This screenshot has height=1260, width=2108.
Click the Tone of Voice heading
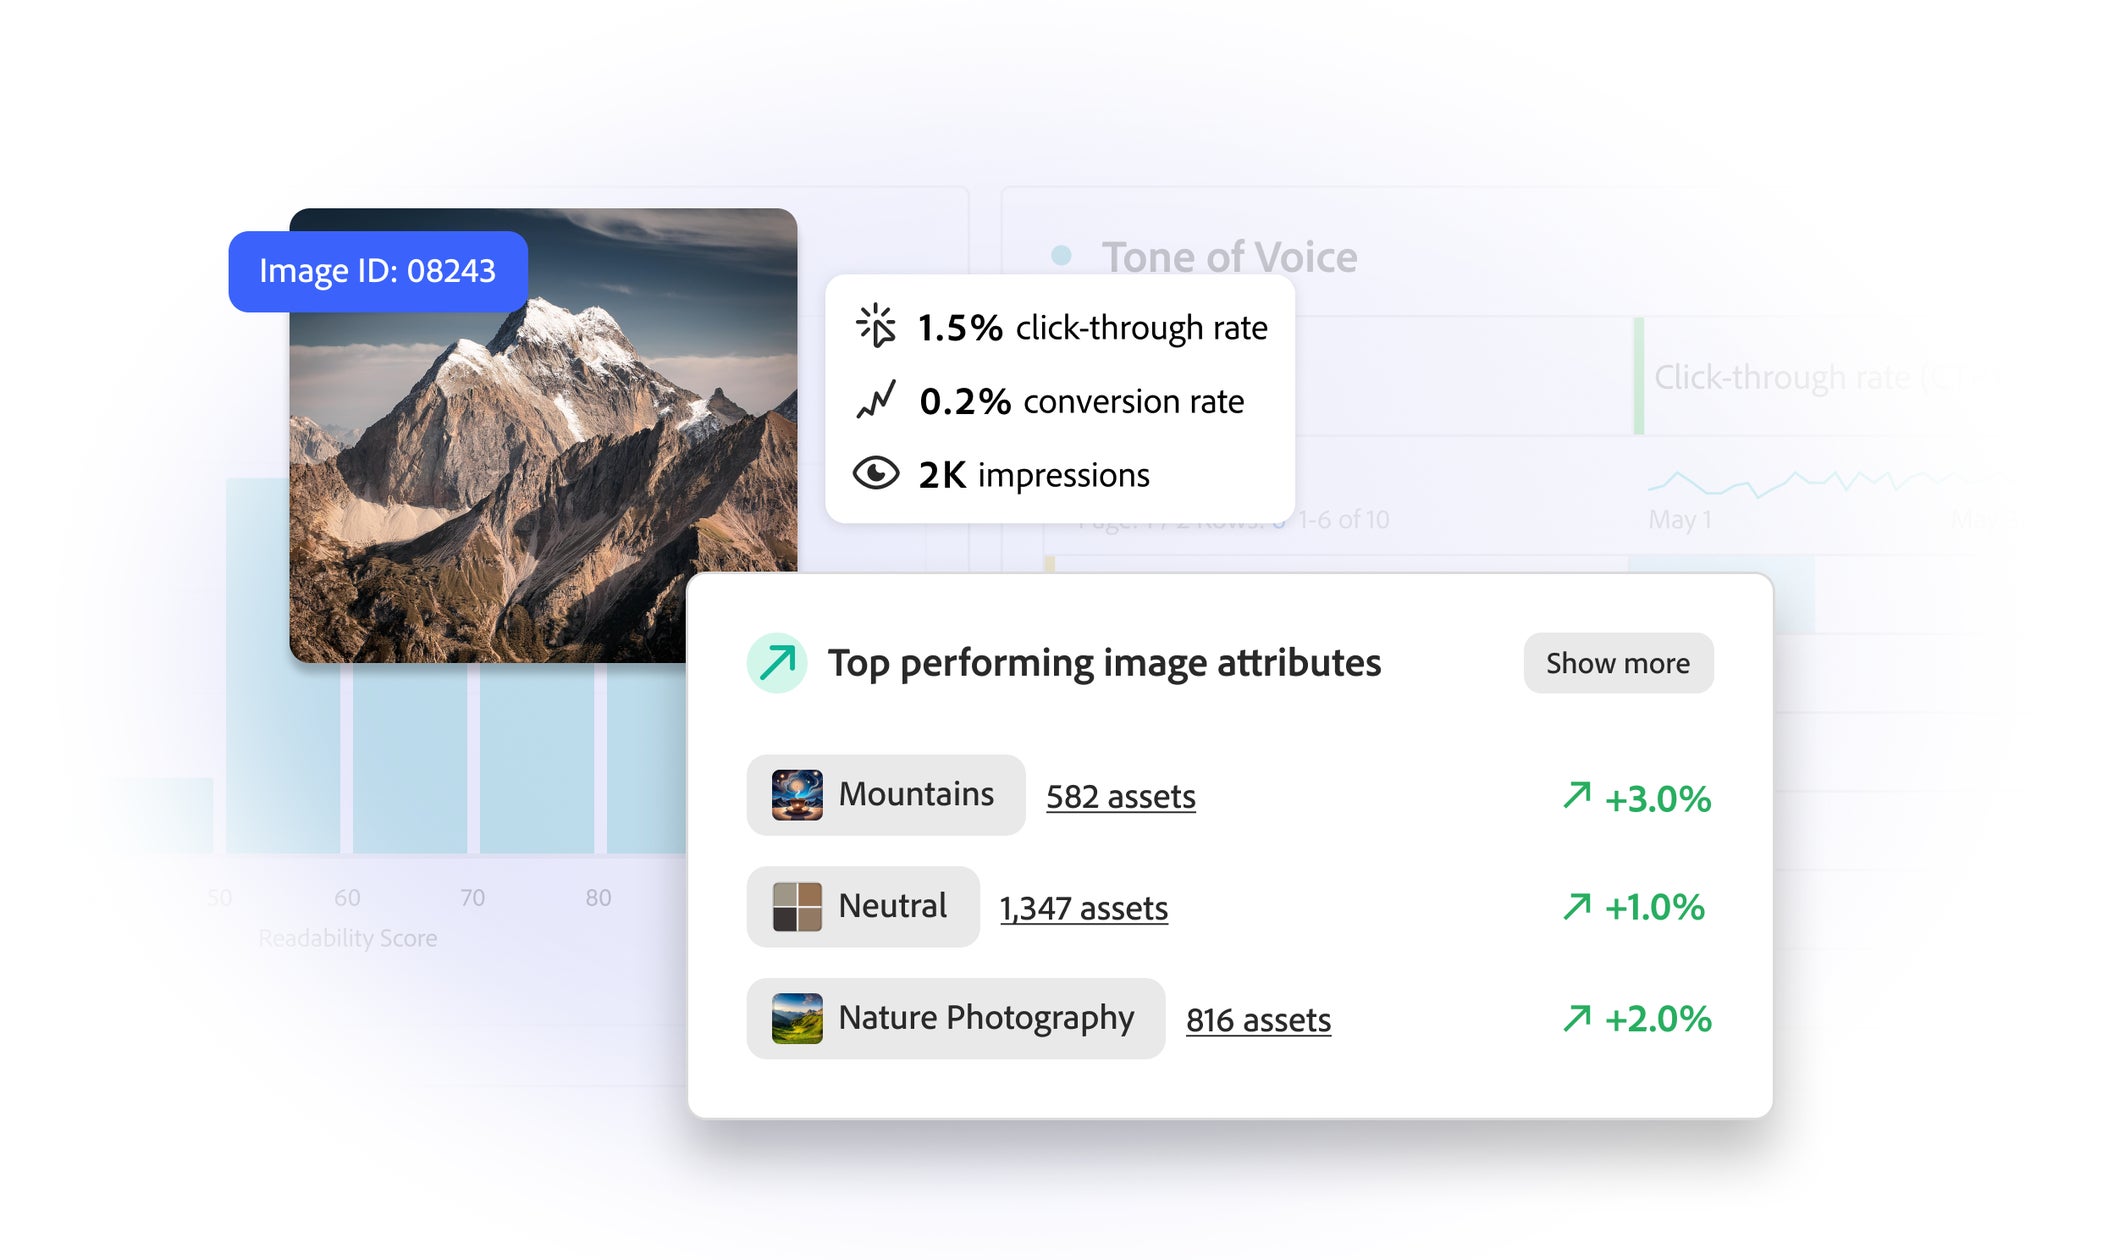point(1228,257)
